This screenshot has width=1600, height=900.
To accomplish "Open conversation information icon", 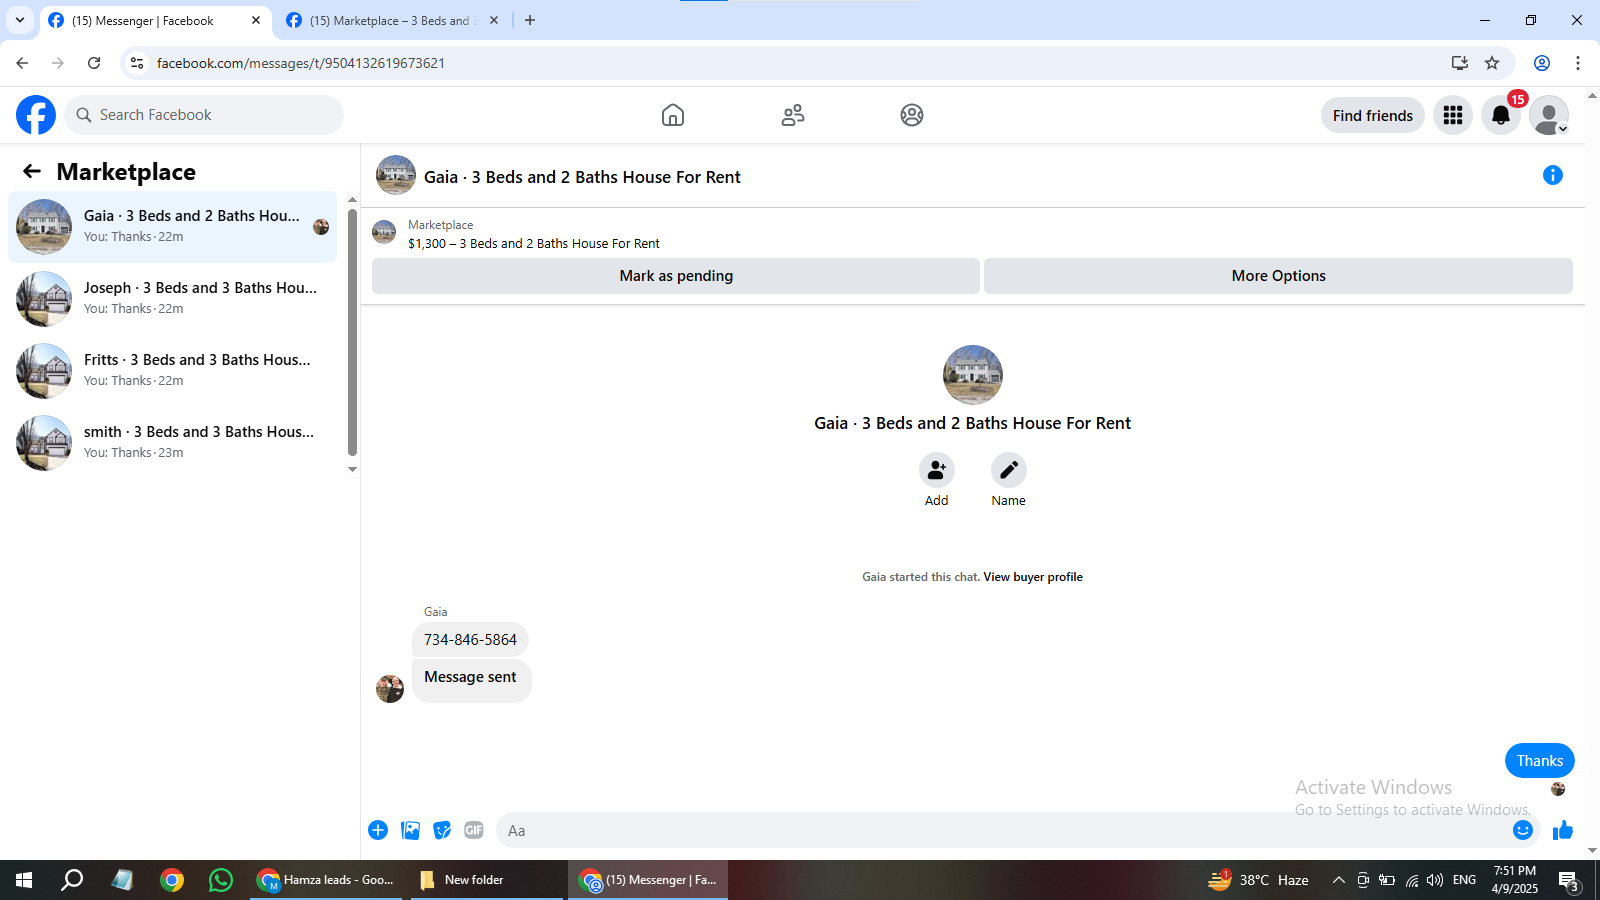I will (1553, 176).
